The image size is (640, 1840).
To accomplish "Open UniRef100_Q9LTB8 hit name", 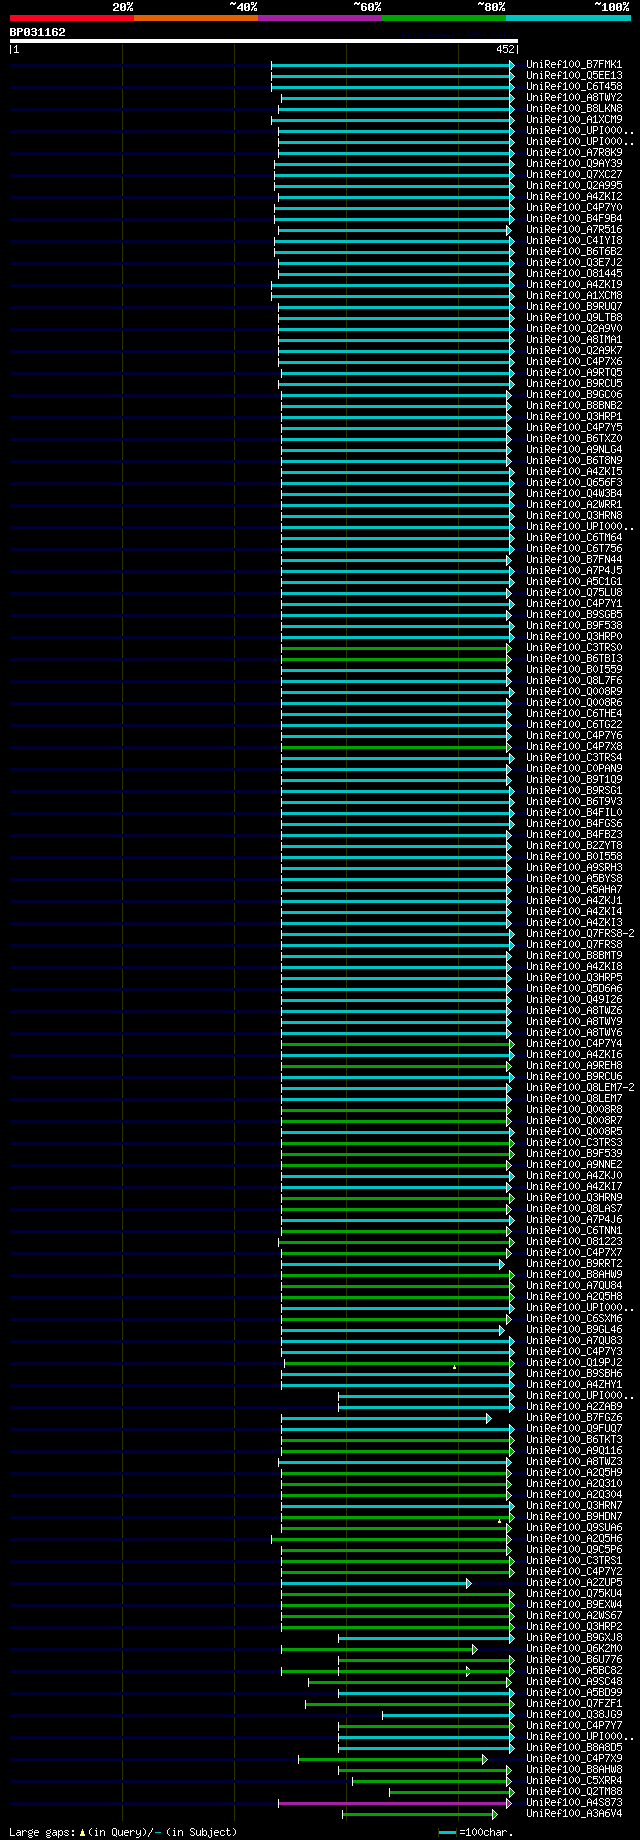I will 574,317.
